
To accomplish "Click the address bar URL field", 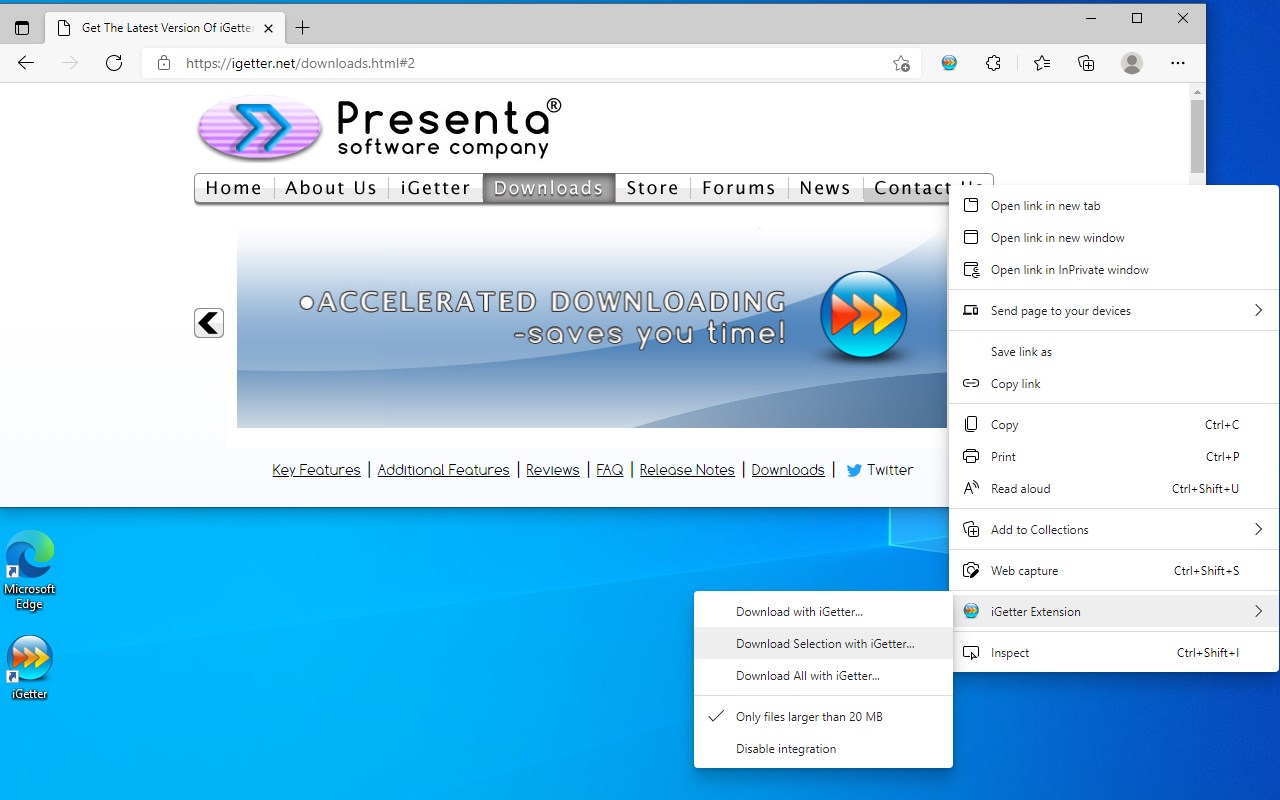I will (530, 63).
